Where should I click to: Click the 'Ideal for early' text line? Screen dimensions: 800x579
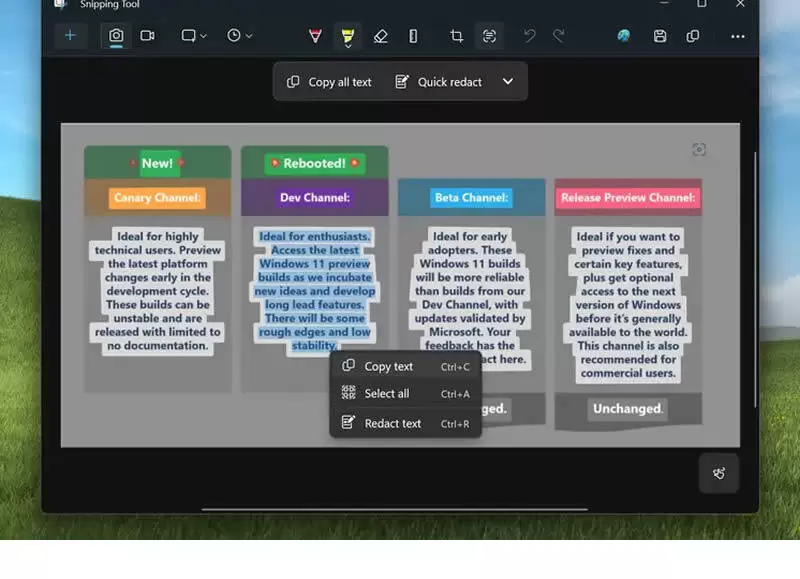(470, 236)
